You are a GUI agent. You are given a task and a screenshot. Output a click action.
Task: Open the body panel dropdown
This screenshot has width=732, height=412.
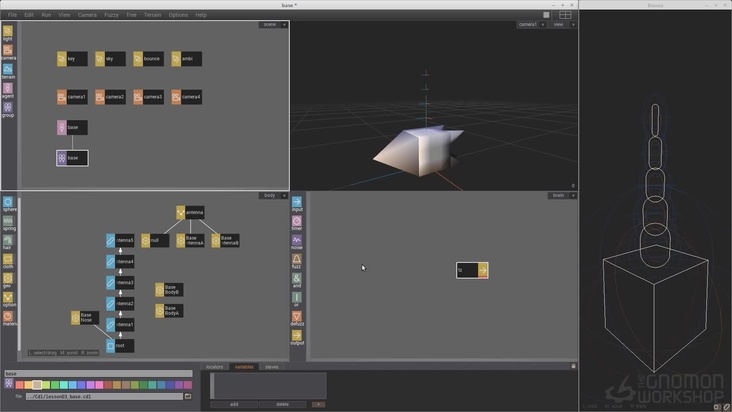click(x=284, y=196)
